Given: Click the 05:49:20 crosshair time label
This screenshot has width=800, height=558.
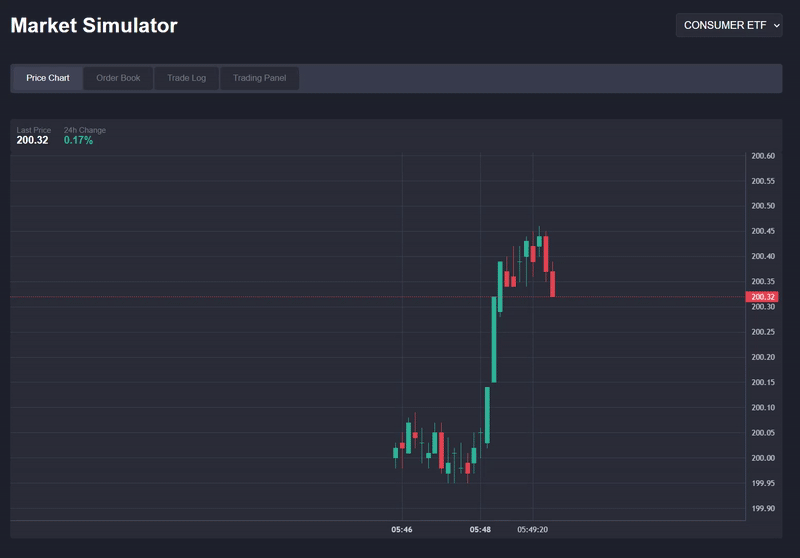Looking at the screenshot, I should pyautogui.click(x=532, y=529).
